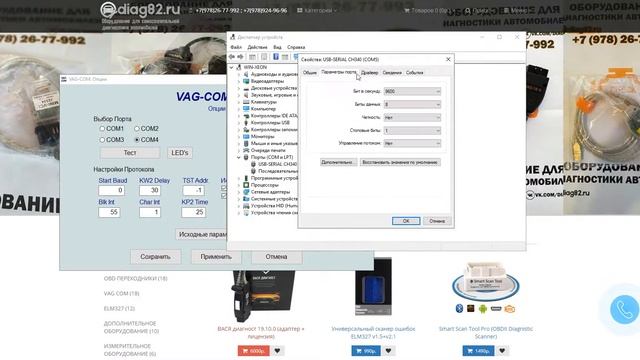Click the USB-SERIAL CH340 port icon
The width and height of the screenshot is (640, 360).
(x=253, y=164)
